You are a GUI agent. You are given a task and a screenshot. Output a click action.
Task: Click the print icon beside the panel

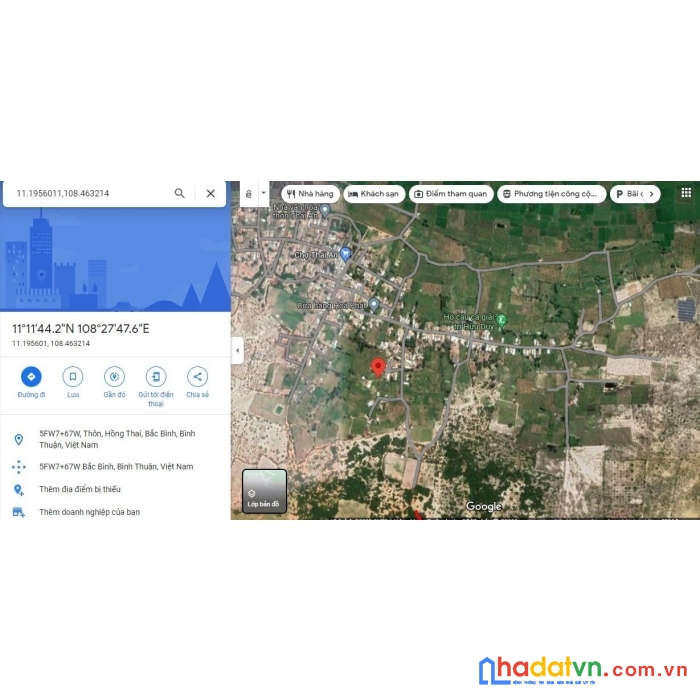[249, 194]
